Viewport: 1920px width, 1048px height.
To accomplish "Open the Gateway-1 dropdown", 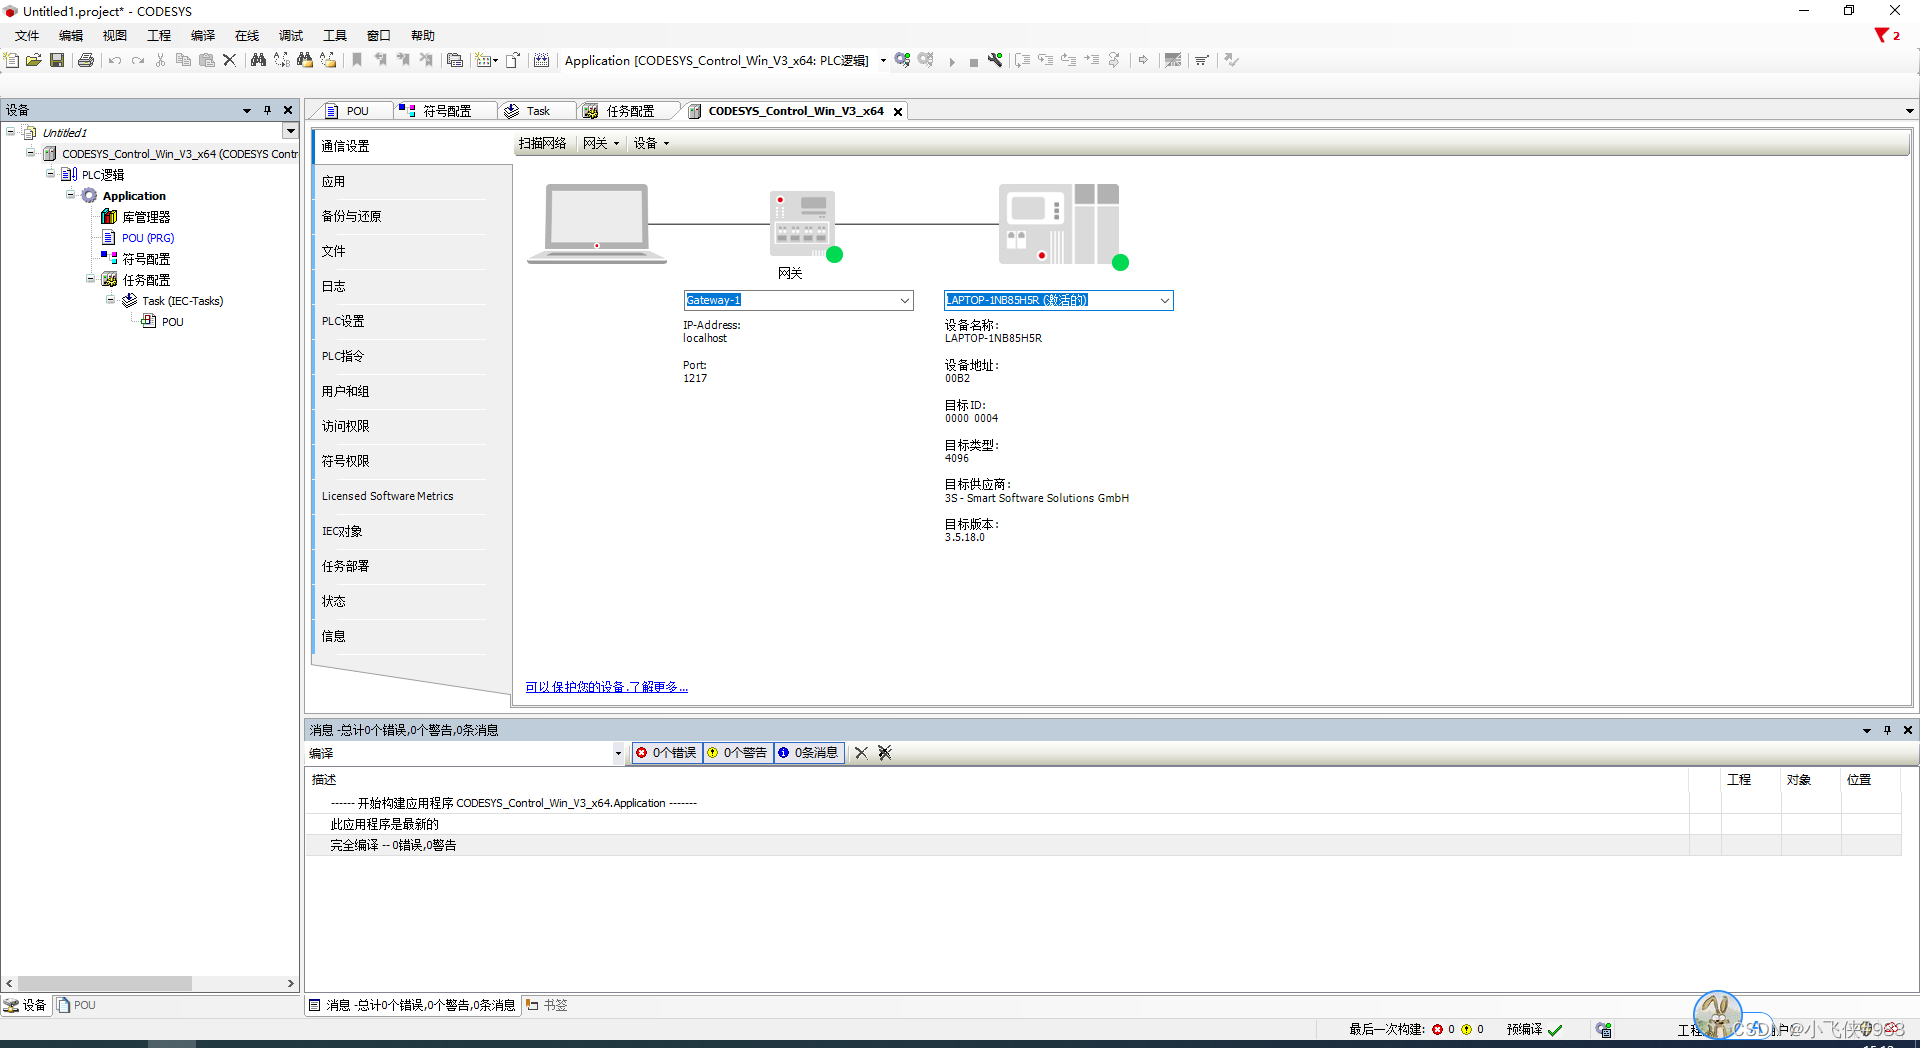I will (904, 300).
